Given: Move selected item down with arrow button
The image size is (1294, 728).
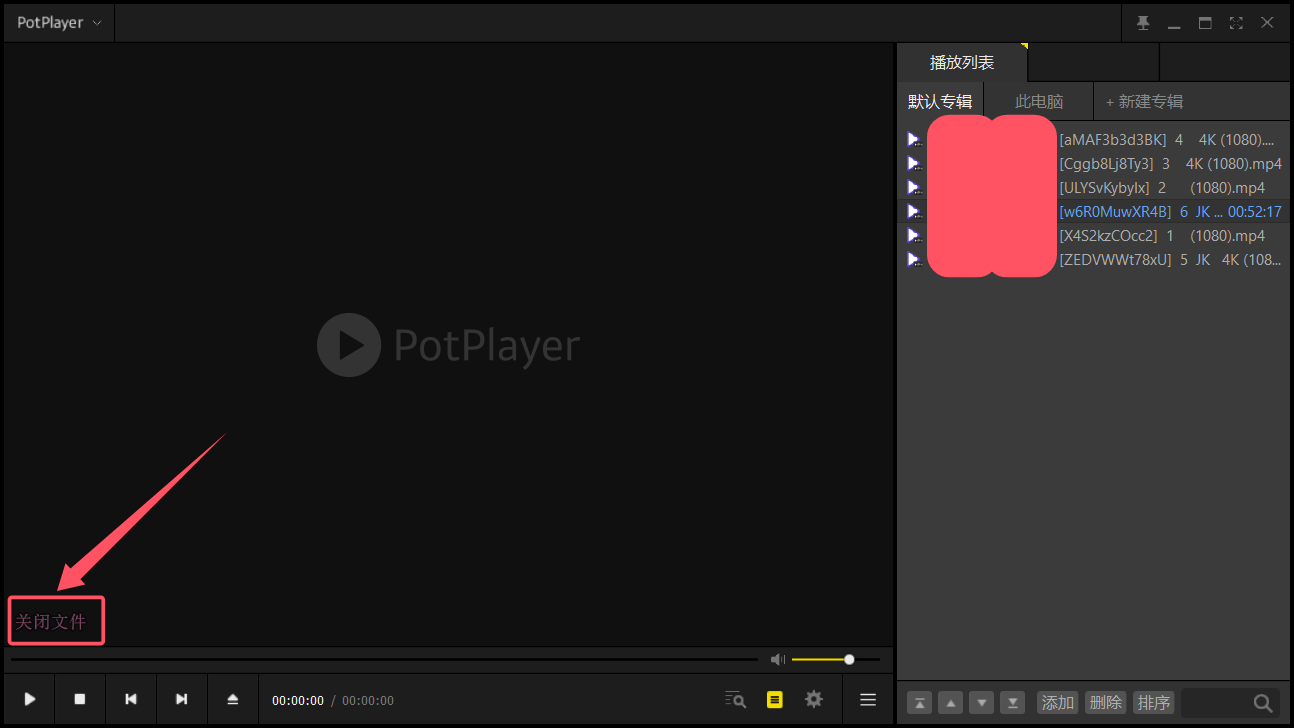Looking at the screenshot, I should pos(981,702).
